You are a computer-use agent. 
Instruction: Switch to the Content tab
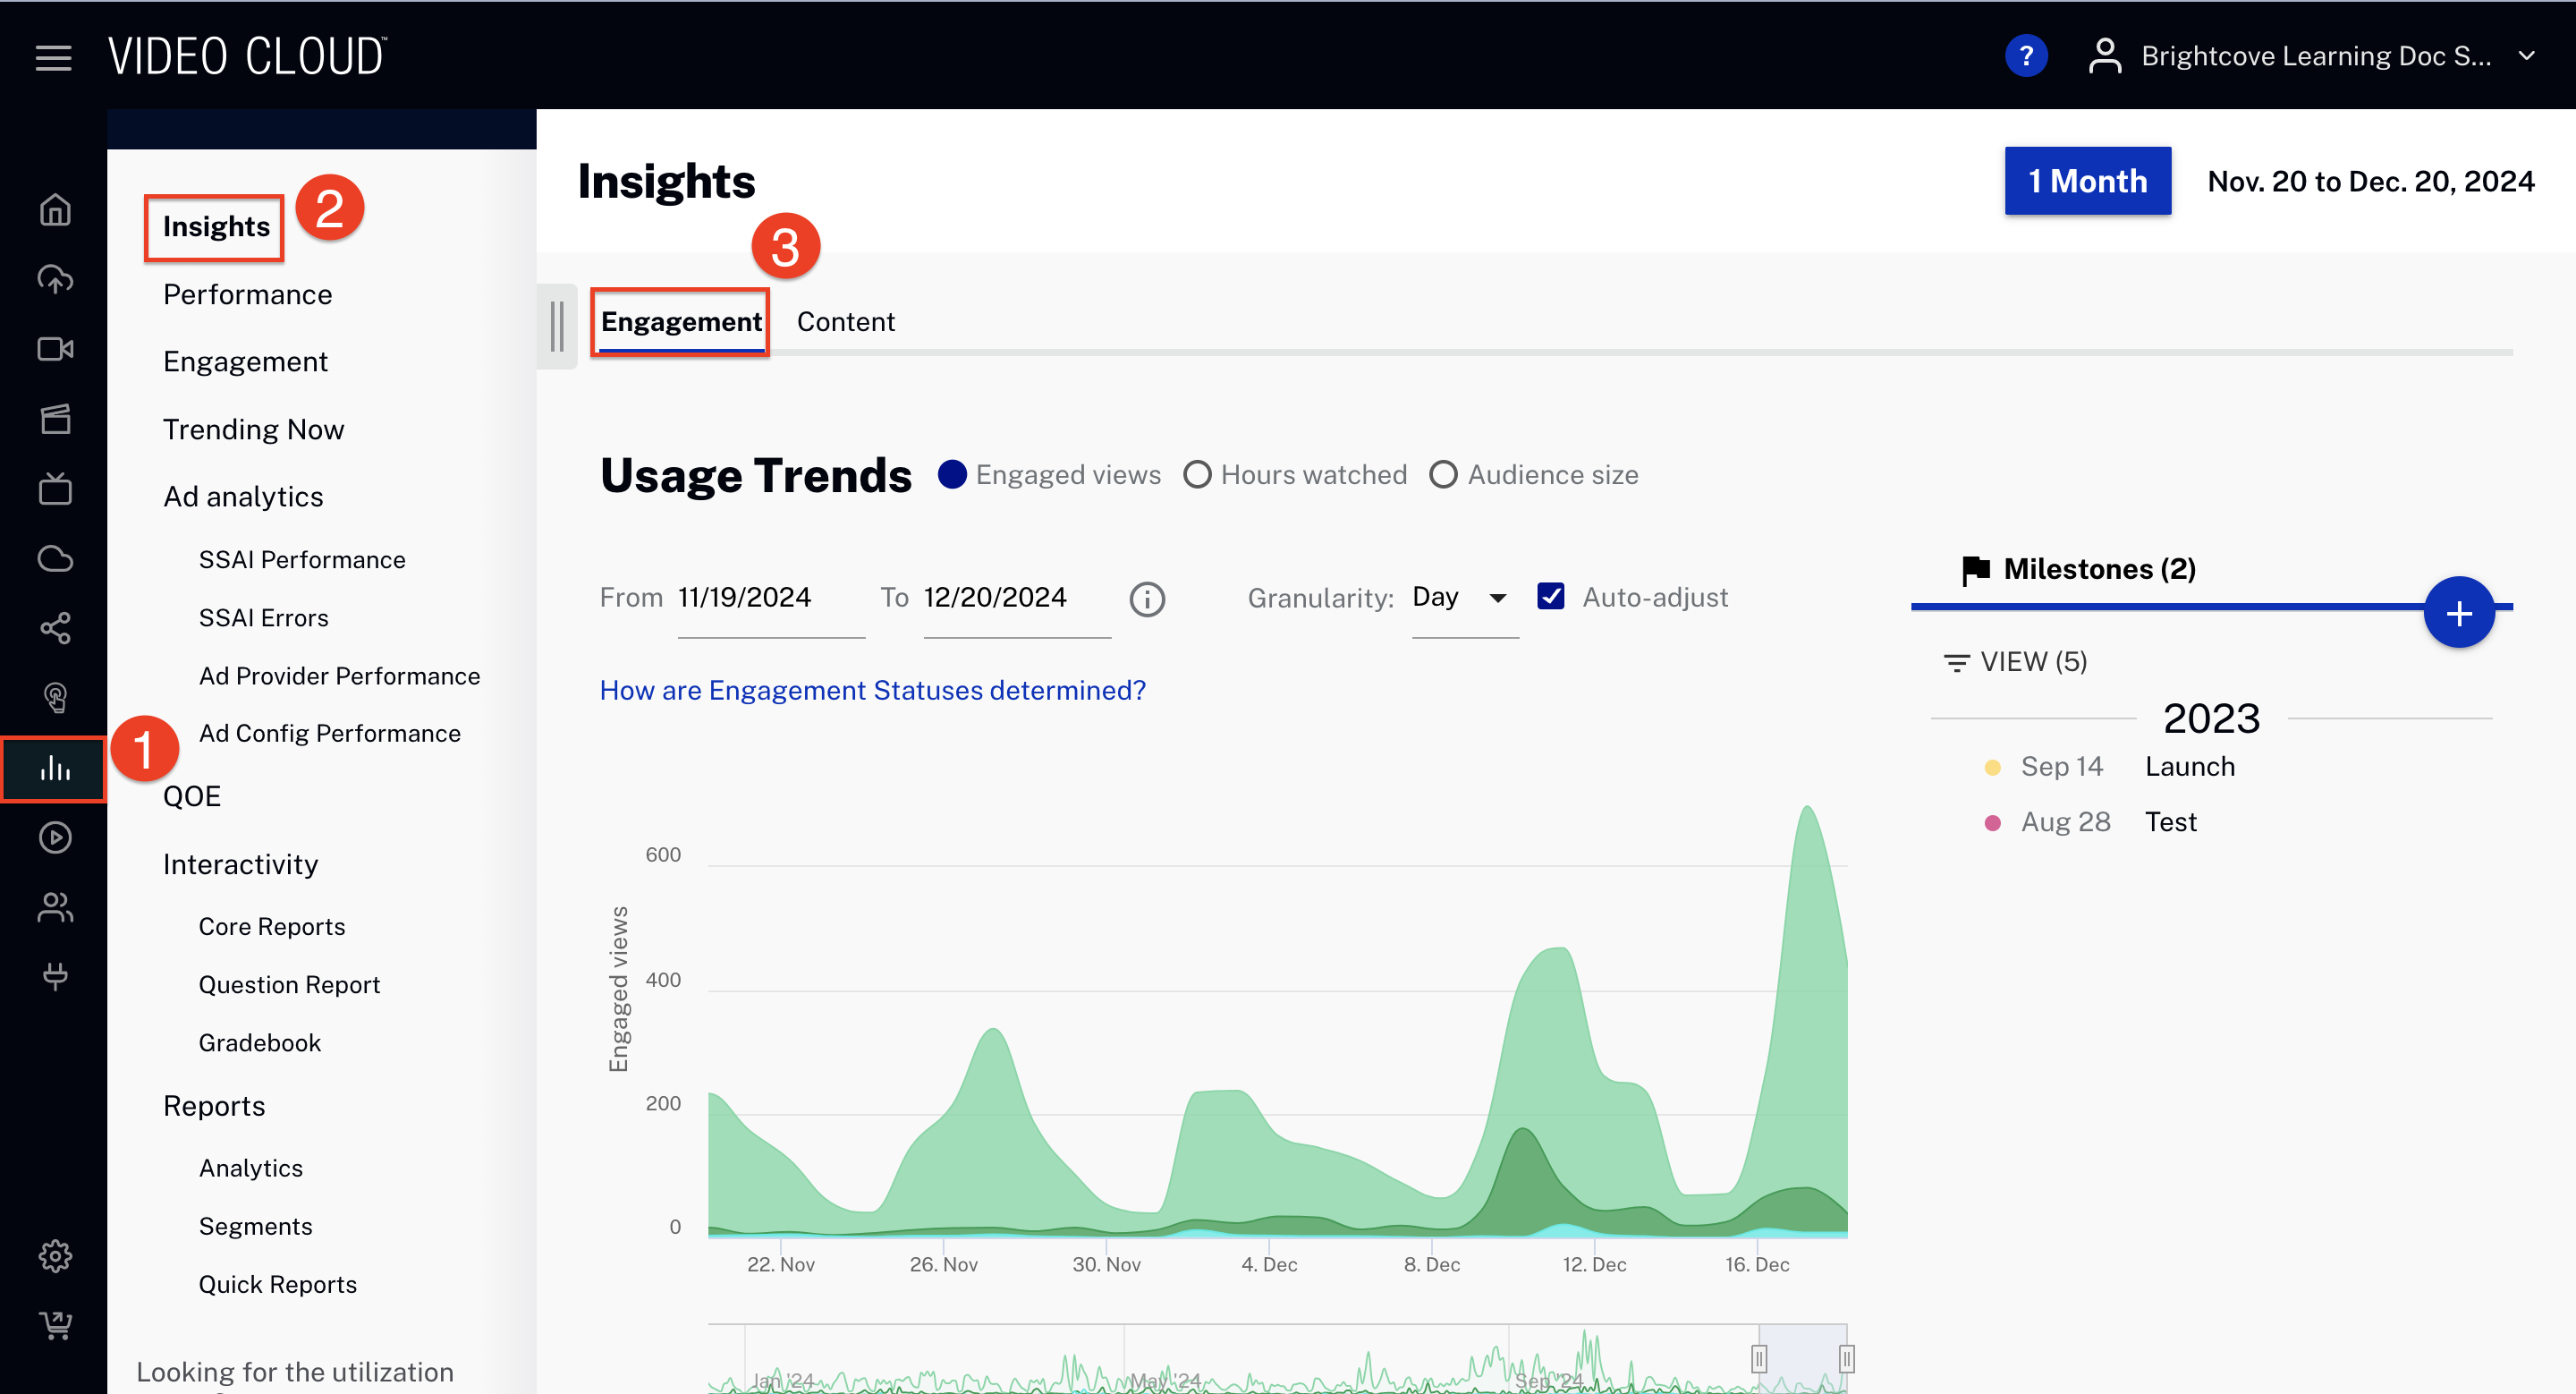[x=848, y=319]
